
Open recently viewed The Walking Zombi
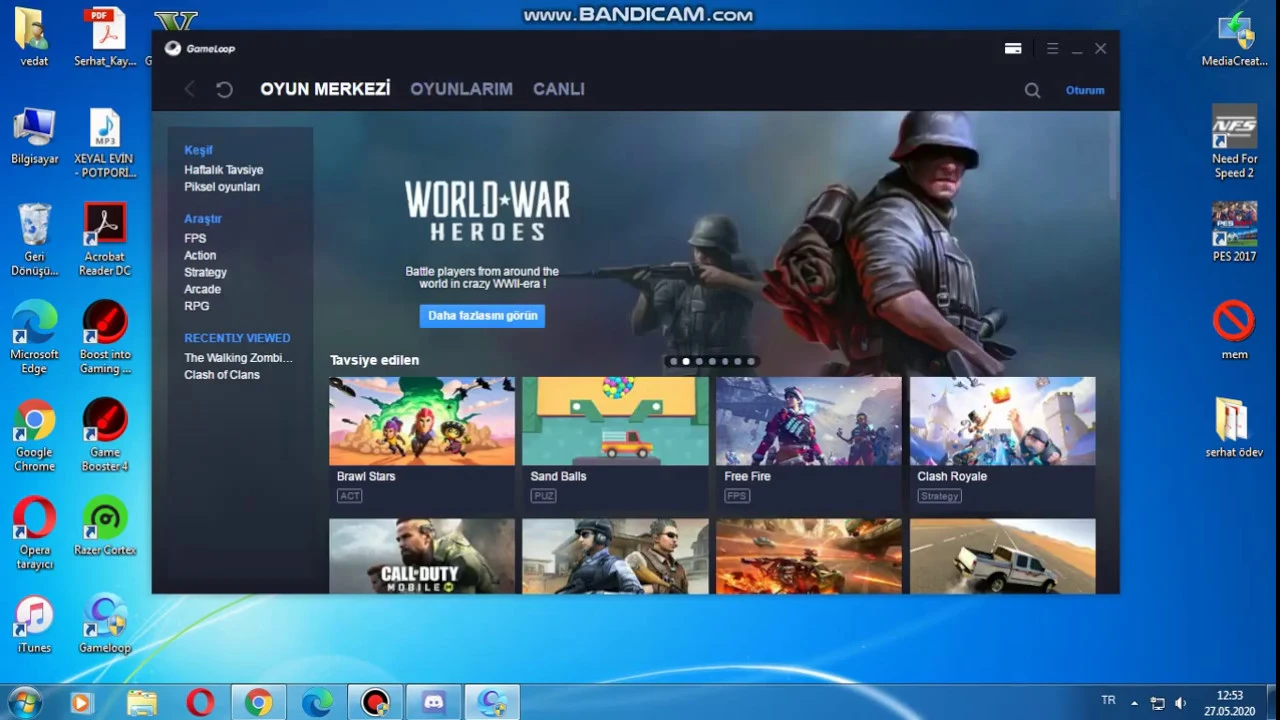(238, 358)
